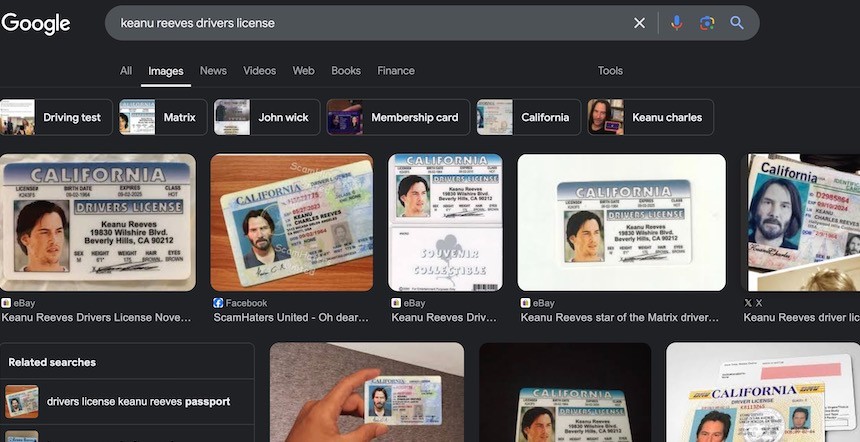Viewport: 860px width, 442px height.
Task: Submit search with magnifying glass icon
Action: 737,23
